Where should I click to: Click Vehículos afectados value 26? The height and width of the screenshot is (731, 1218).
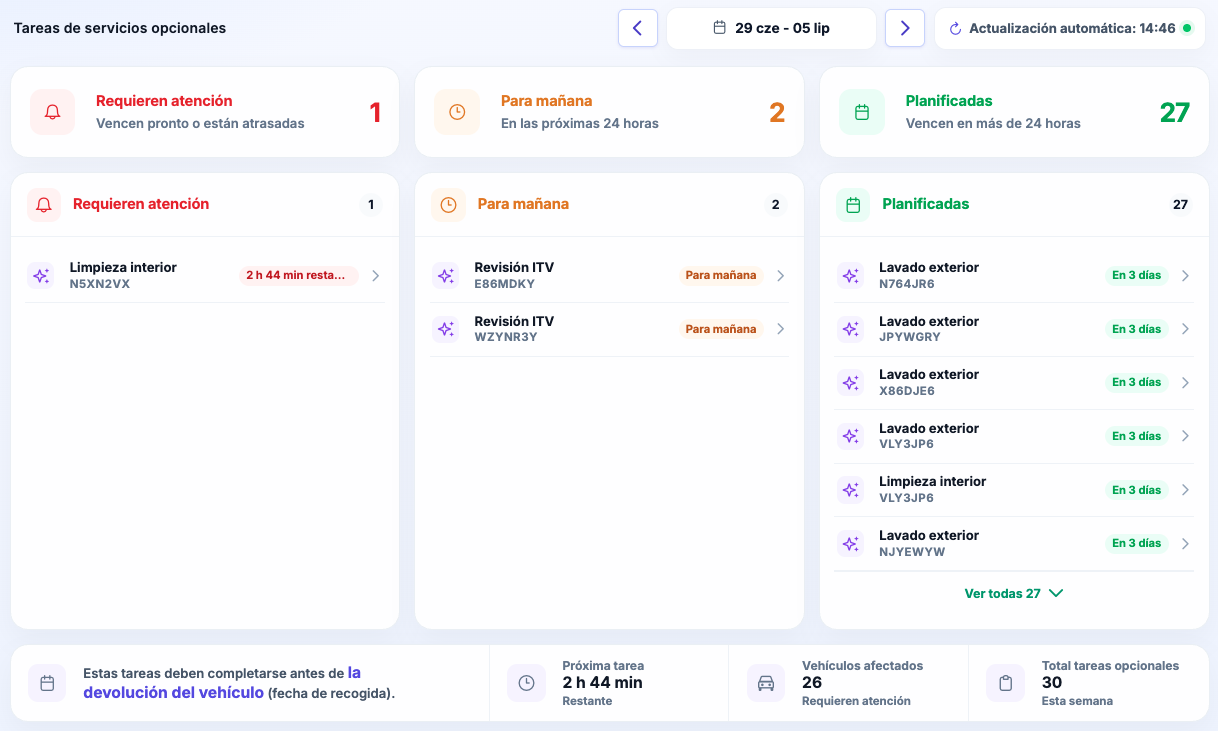coord(812,683)
